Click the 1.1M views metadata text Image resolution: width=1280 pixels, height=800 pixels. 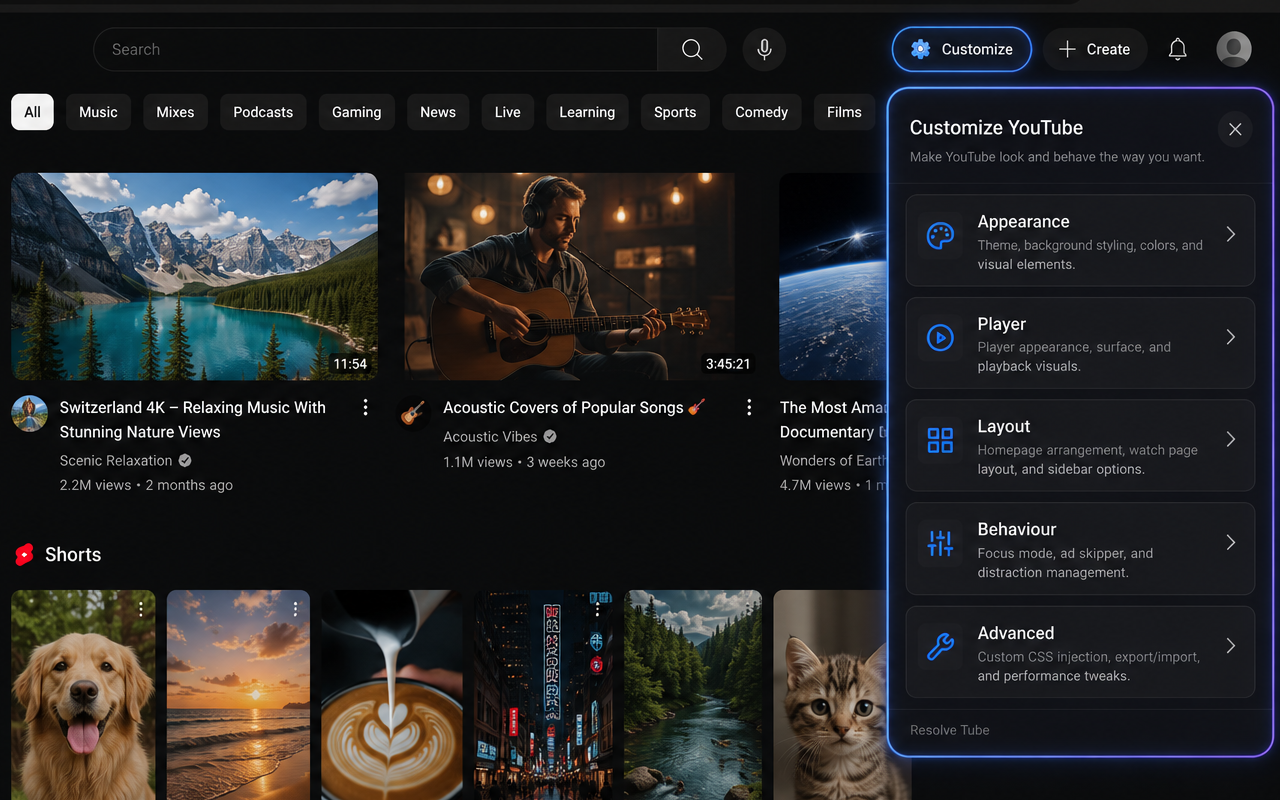[478, 462]
